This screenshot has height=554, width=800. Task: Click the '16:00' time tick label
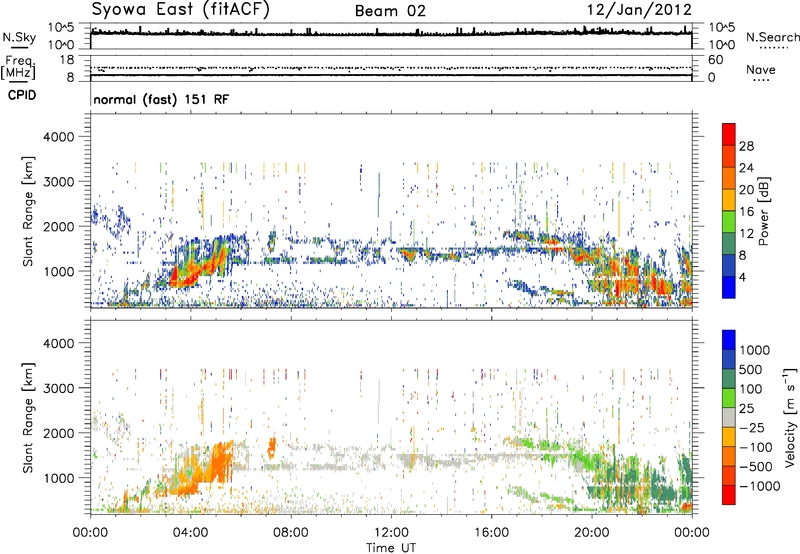coord(491,533)
